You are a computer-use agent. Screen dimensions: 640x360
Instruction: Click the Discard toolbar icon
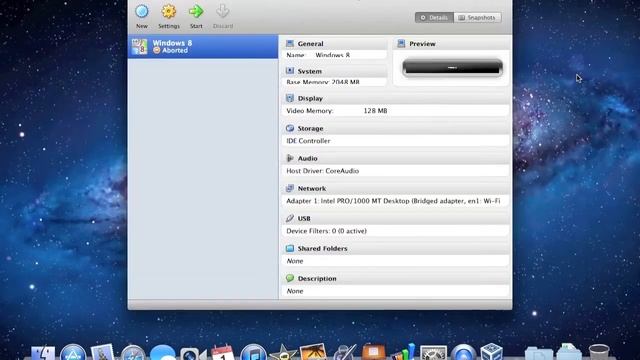[222, 11]
